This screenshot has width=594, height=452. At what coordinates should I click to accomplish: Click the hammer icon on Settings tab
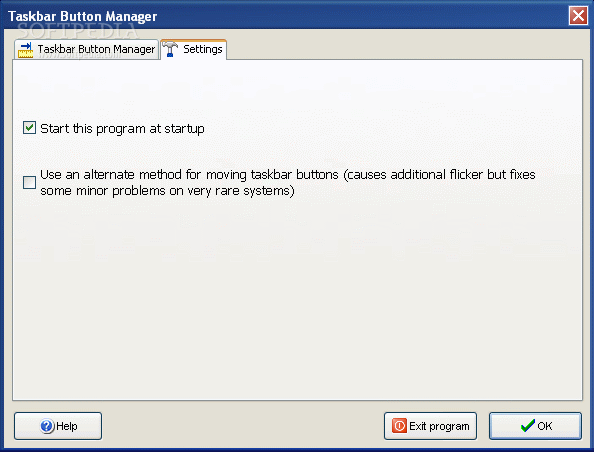pyautogui.click(x=170, y=49)
